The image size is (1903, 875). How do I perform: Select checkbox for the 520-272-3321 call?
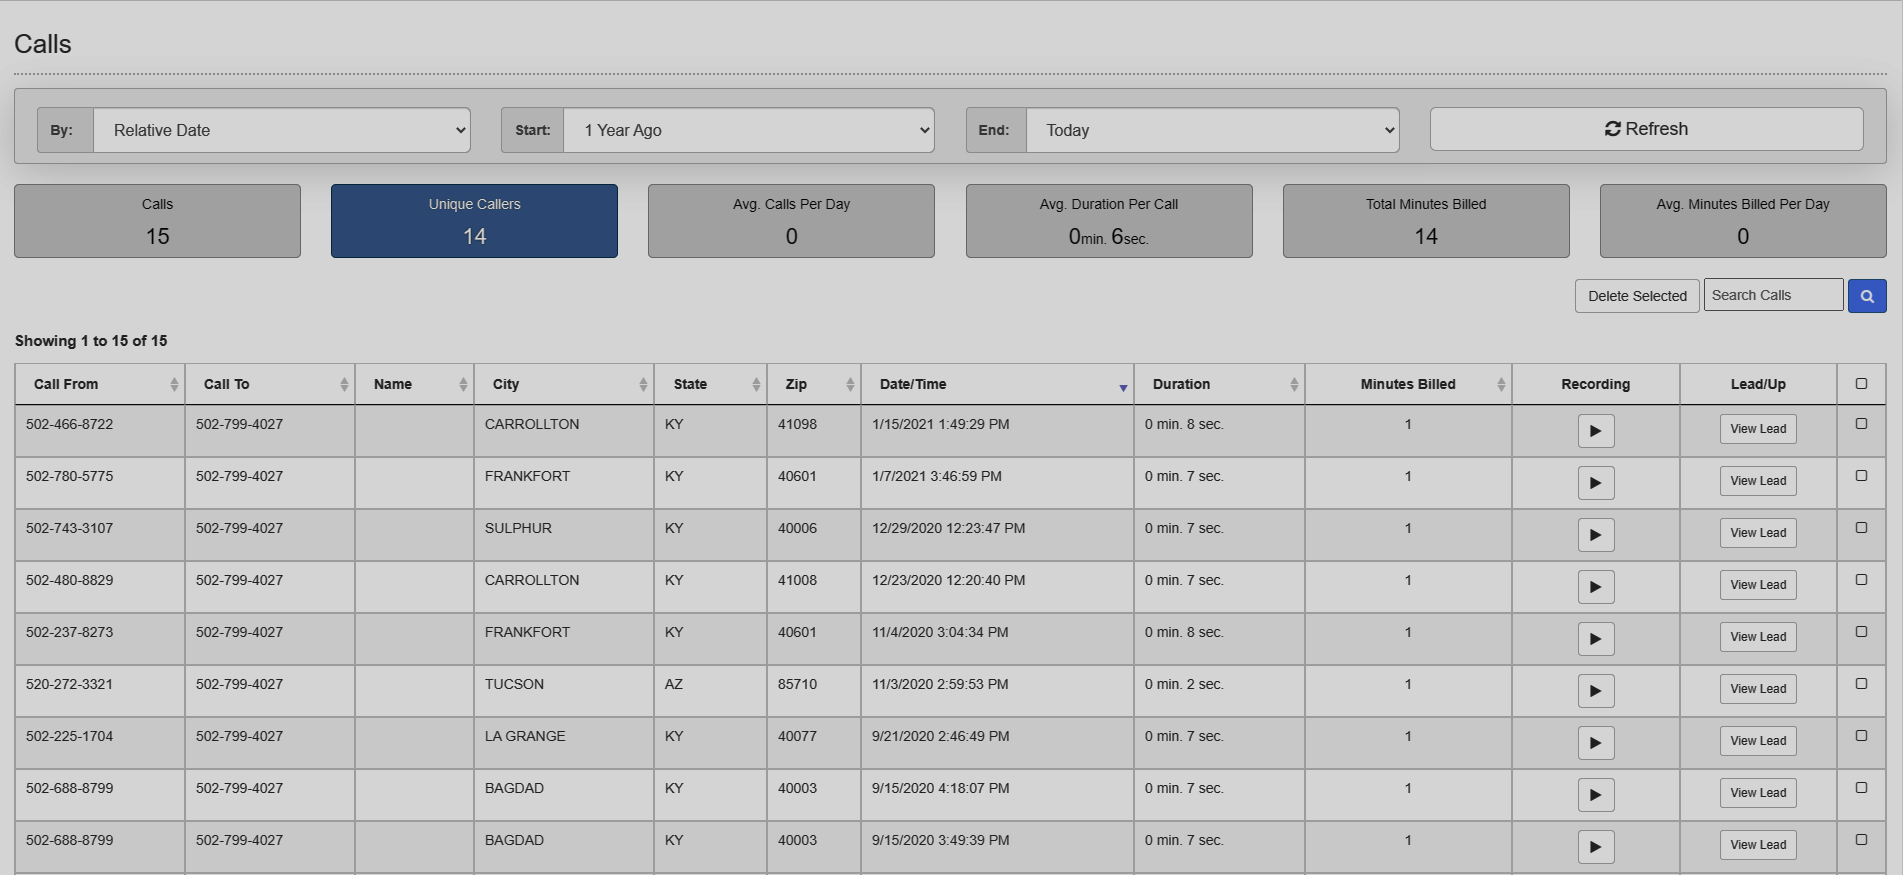click(x=1860, y=684)
